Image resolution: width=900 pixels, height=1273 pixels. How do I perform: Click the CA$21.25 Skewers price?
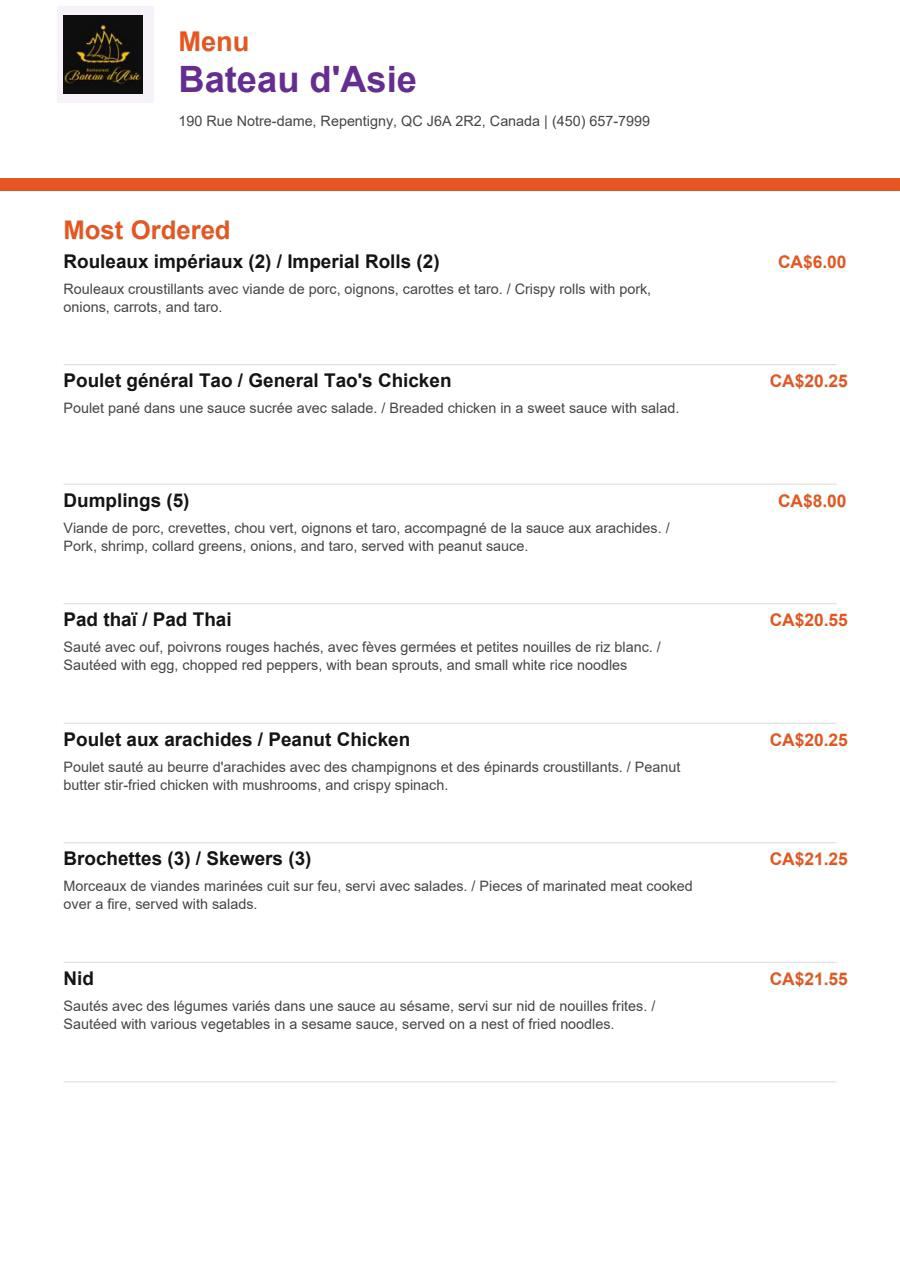[x=808, y=859]
